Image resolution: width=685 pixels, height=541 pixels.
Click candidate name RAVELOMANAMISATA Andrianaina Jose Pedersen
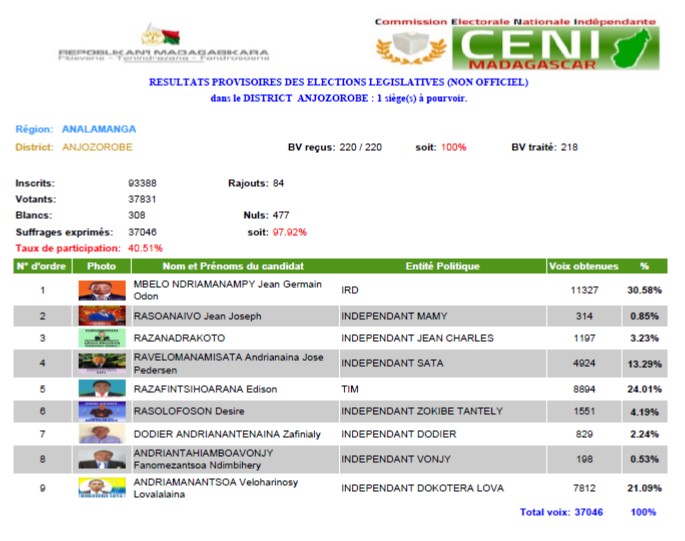(x=228, y=364)
